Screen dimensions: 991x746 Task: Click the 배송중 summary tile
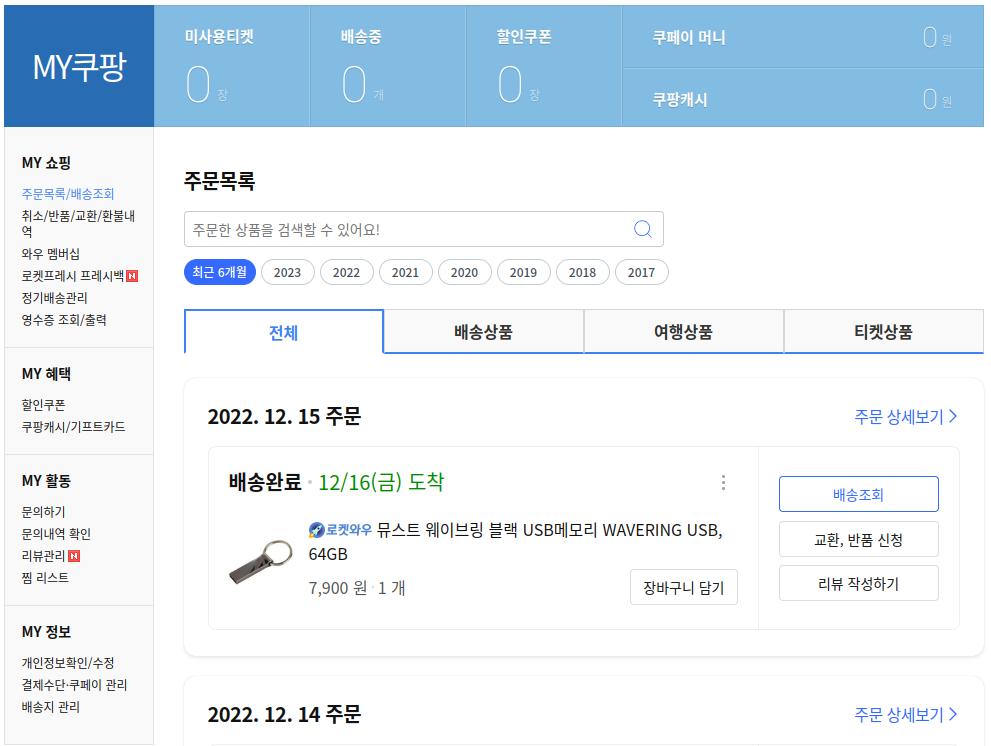[388, 66]
